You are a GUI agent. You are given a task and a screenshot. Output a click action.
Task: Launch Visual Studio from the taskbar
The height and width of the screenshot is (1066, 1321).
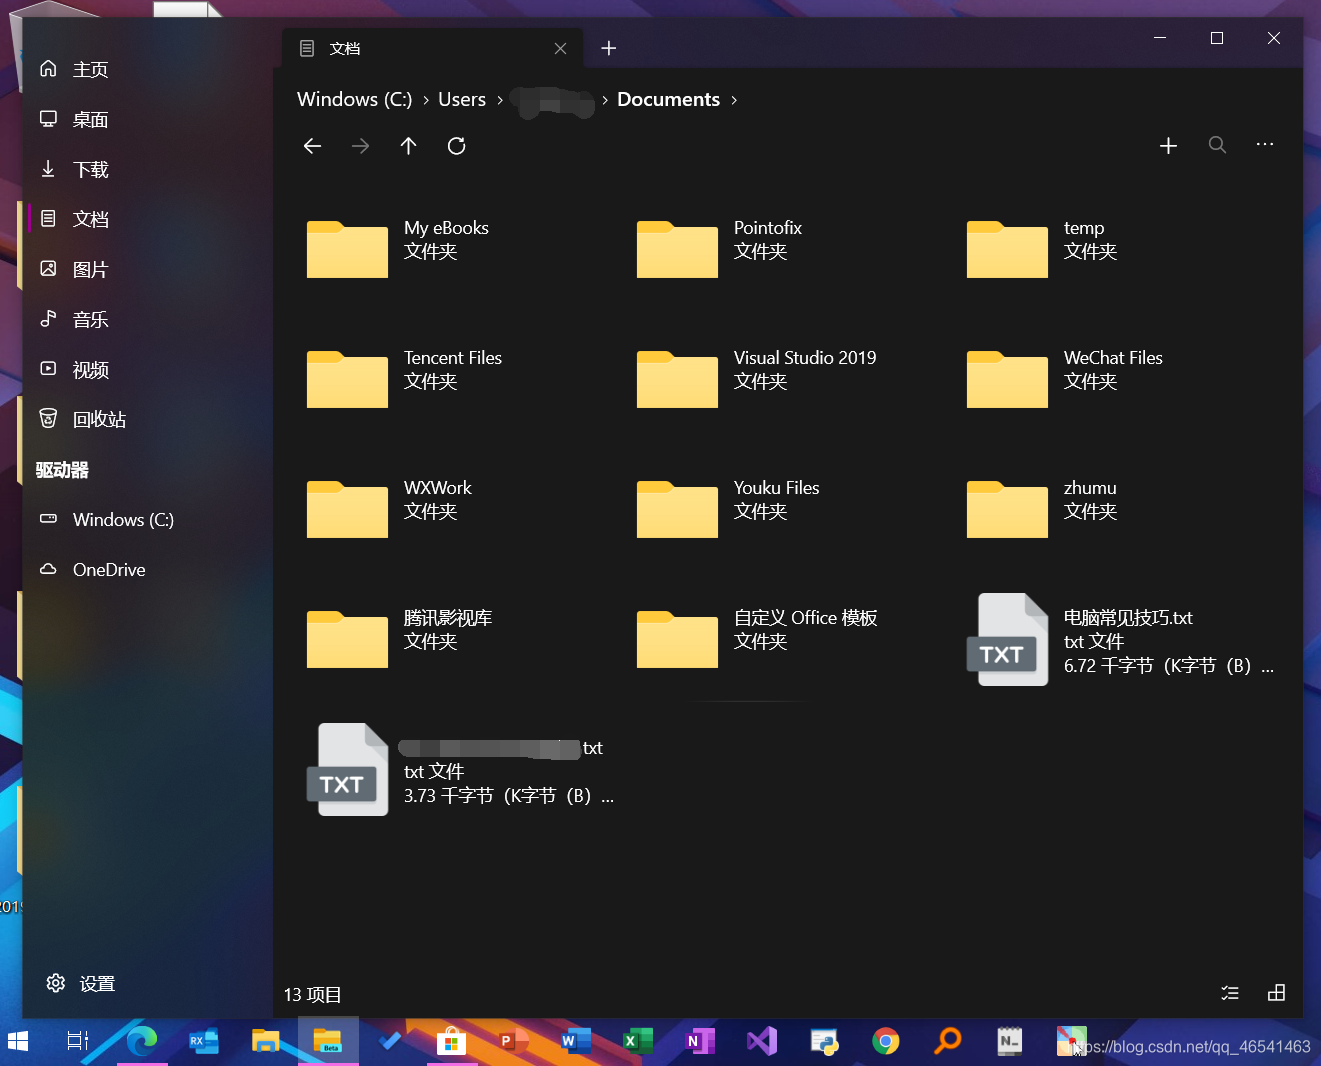pyautogui.click(x=762, y=1041)
